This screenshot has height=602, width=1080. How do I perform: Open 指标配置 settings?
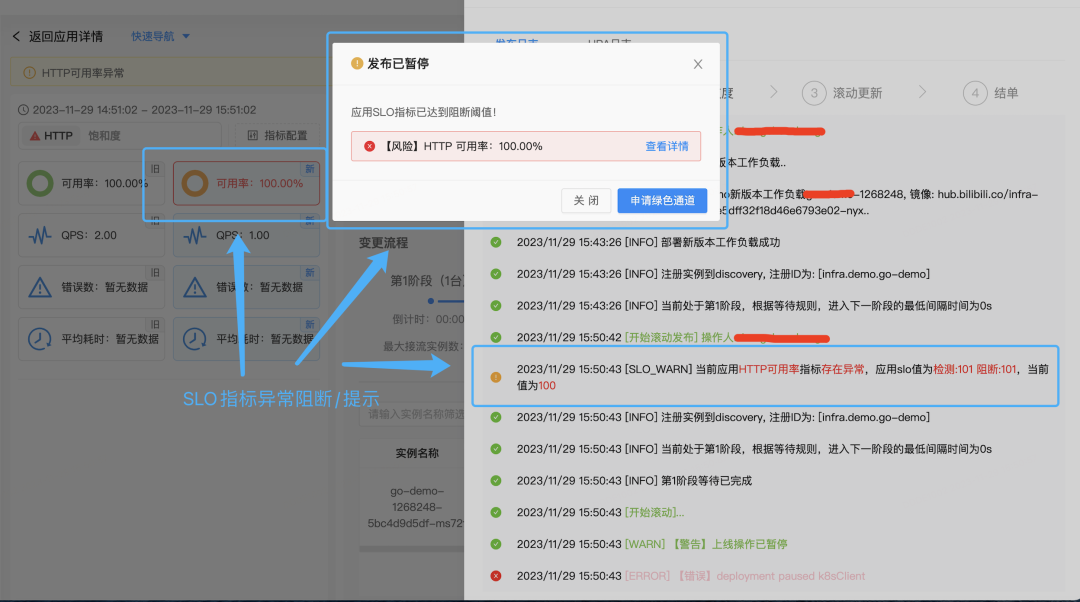pyautogui.click(x=277, y=135)
